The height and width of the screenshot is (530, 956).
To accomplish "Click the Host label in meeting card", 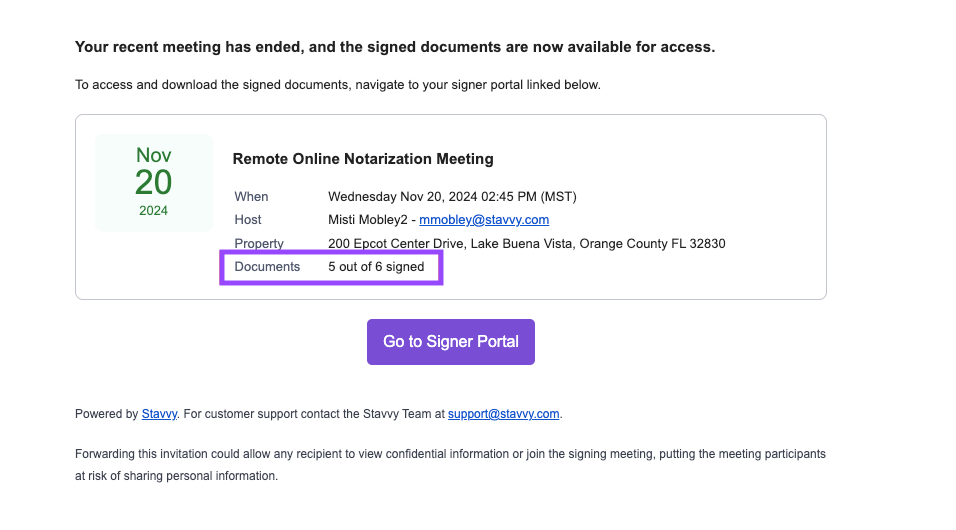I will pos(248,220).
